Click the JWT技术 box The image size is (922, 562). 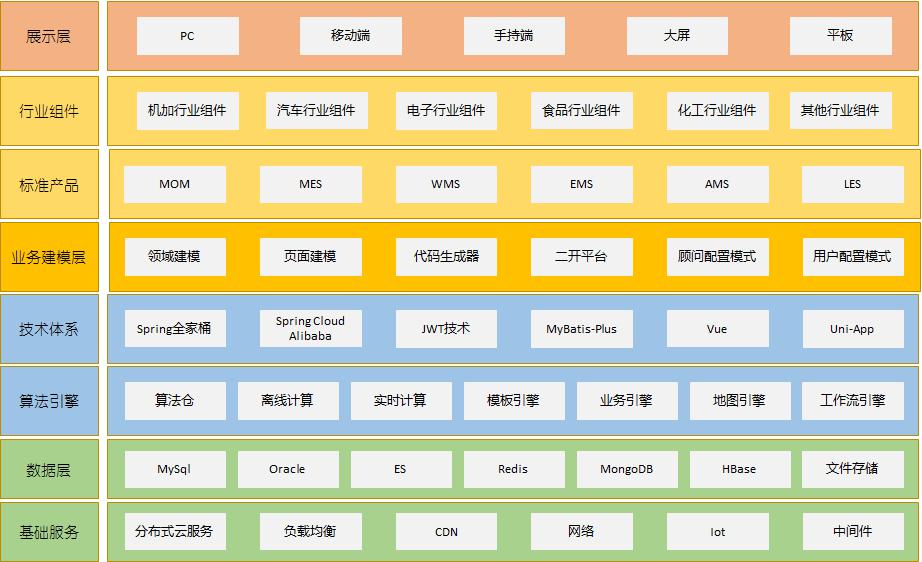click(446, 329)
